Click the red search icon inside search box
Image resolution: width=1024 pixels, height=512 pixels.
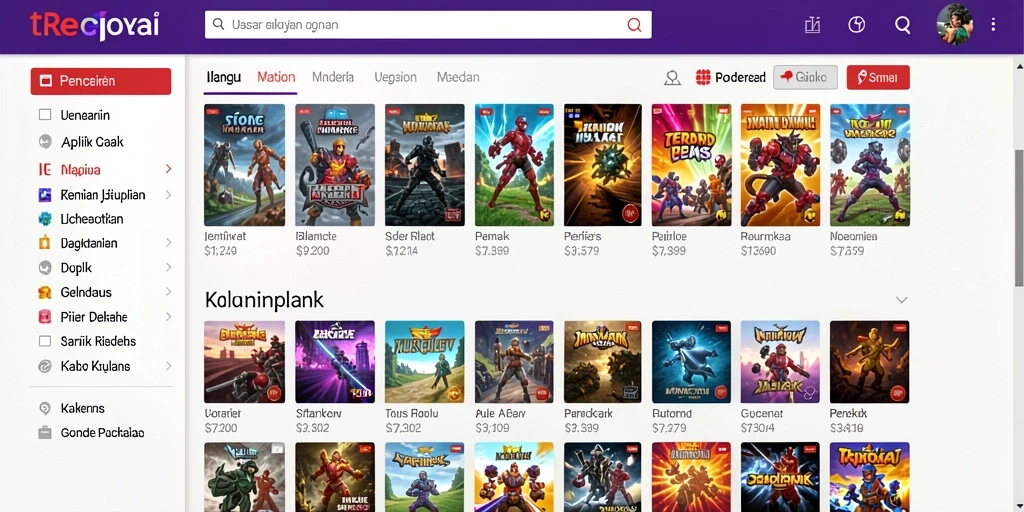(633, 25)
